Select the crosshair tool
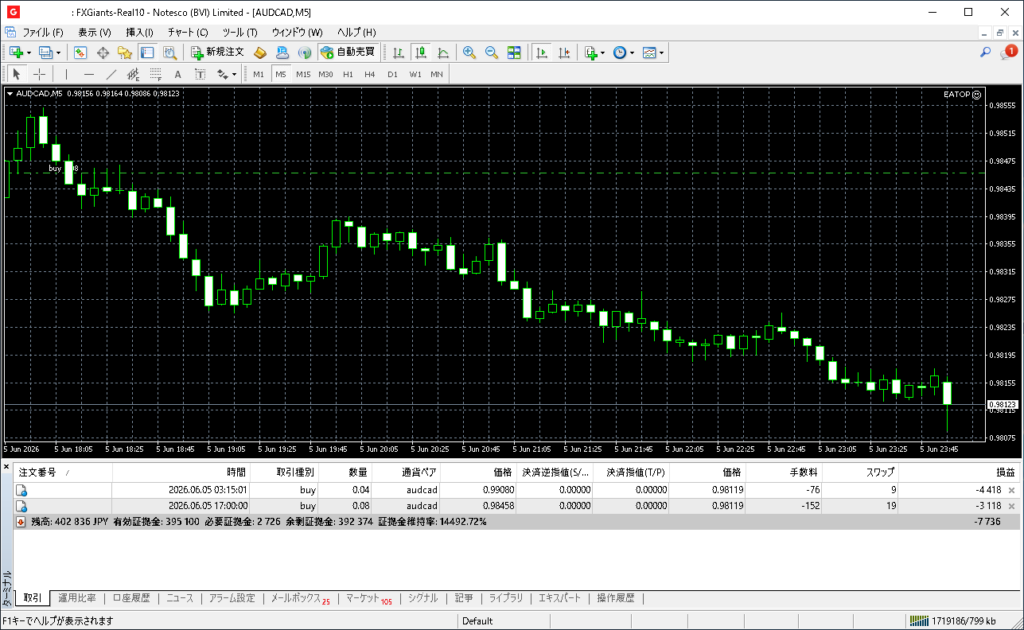The image size is (1024, 630). tap(39, 74)
